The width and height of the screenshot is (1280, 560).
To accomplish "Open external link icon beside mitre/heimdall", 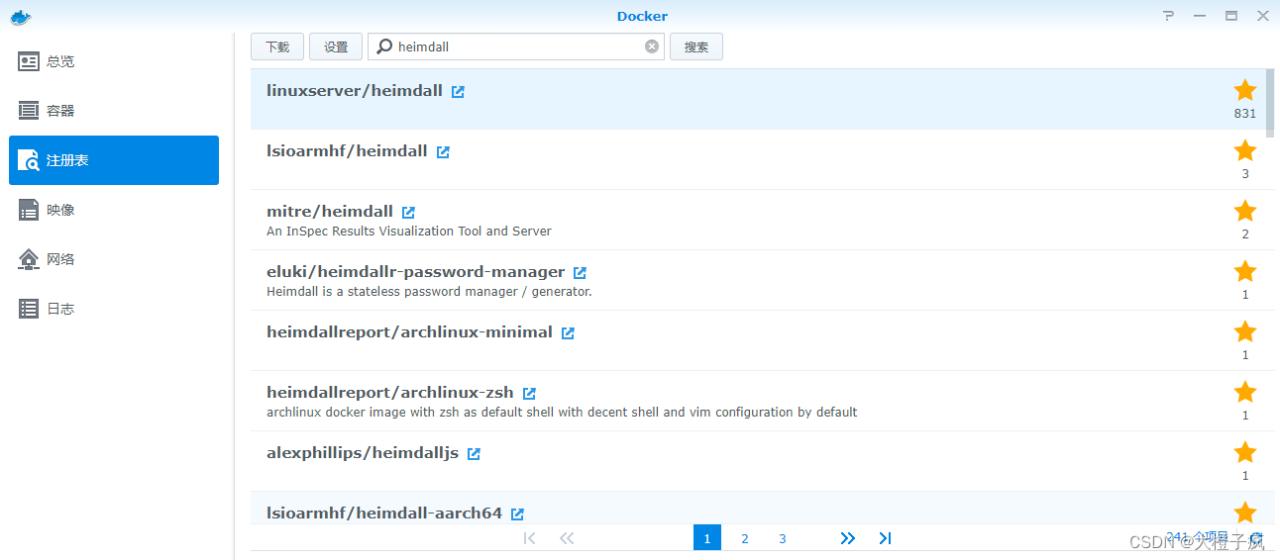I will pos(408,212).
